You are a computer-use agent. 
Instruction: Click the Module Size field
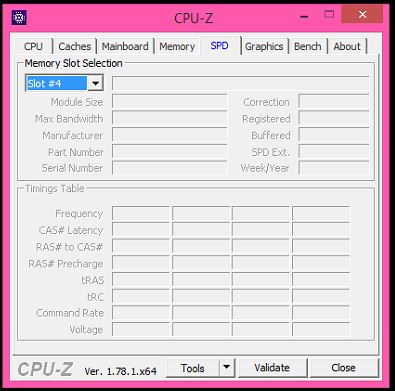(x=170, y=101)
